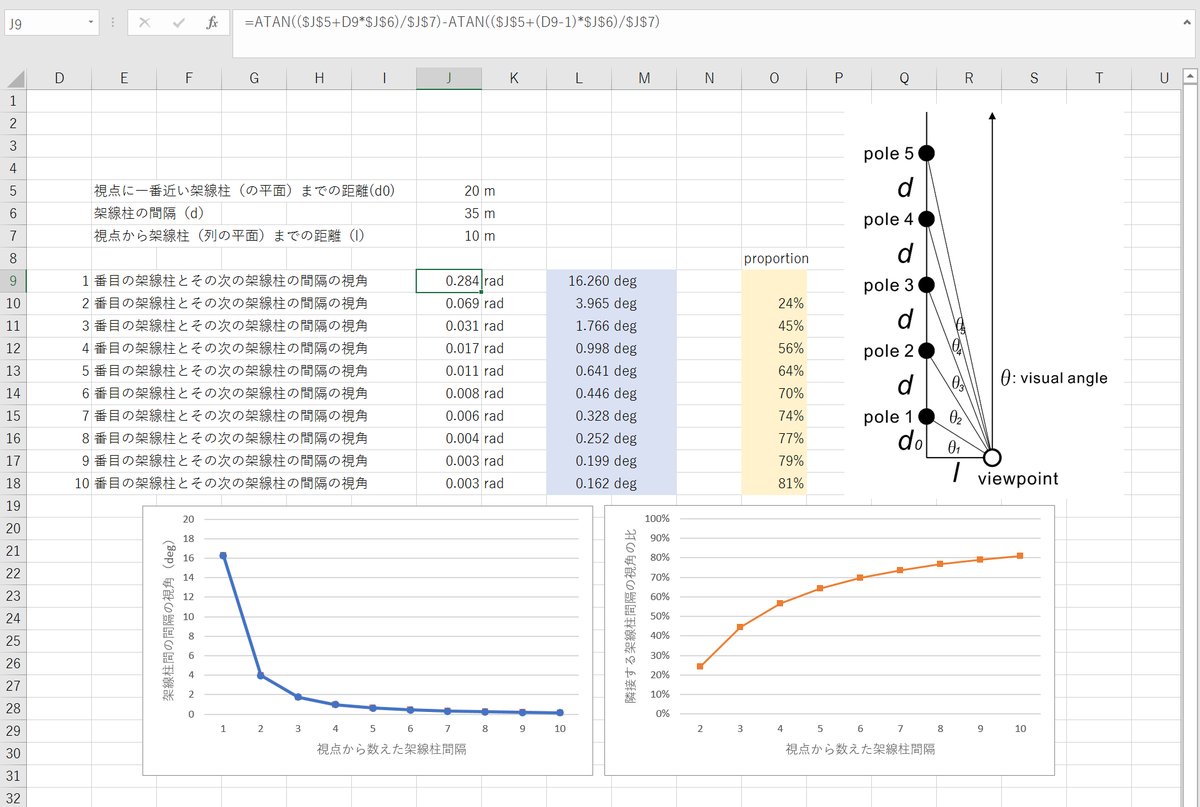The height and width of the screenshot is (807, 1200).
Task: Click y-axis title of the proportion chart
Action: click(631, 615)
